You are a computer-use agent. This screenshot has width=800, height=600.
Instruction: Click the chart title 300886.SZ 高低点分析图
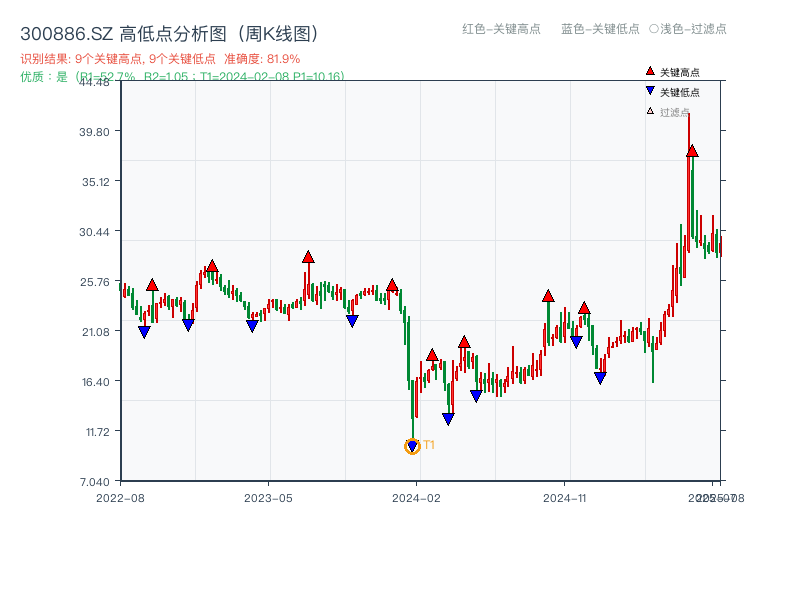169,34
